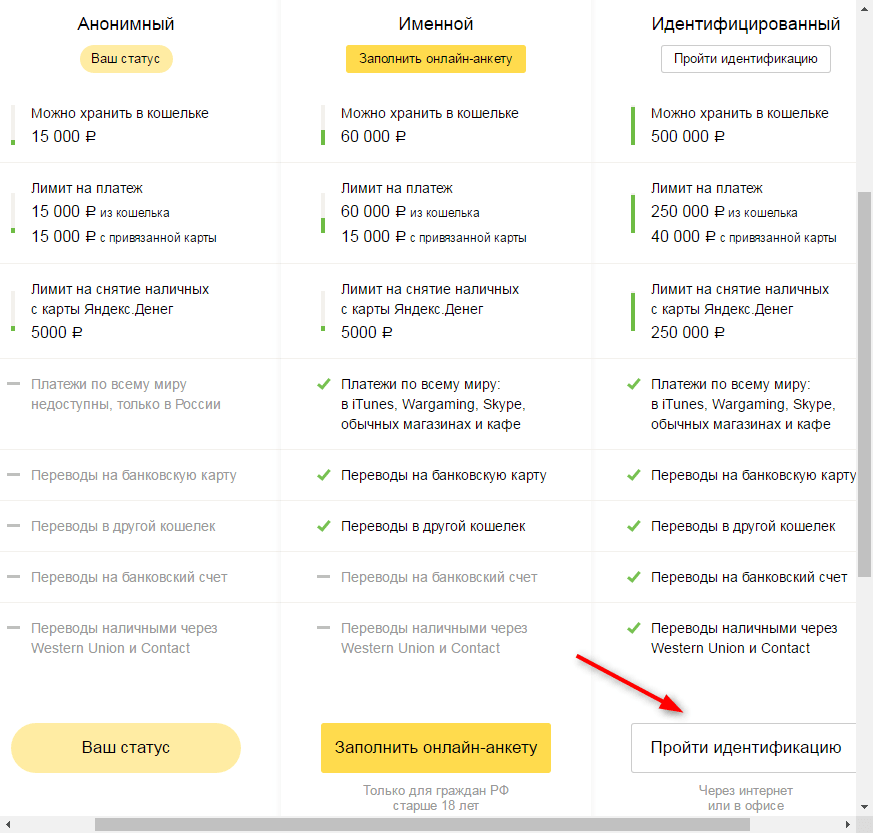Click checkmark next to Идентифицированный worldwide payments
Viewport: 873px width, 833px height.
tap(633, 384)
